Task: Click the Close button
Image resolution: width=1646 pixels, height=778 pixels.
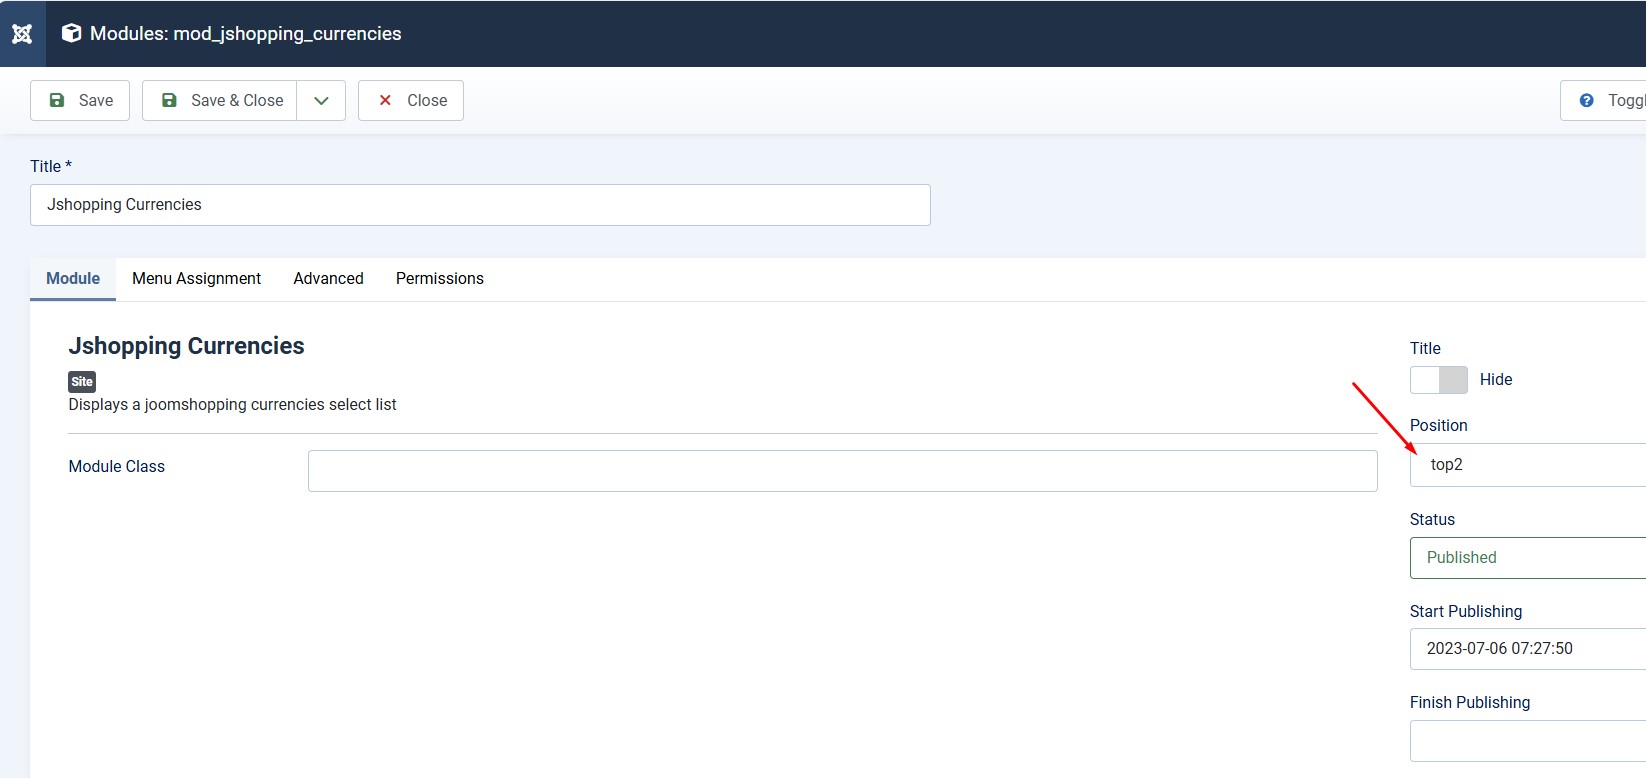Action: (x=411, y=100)
